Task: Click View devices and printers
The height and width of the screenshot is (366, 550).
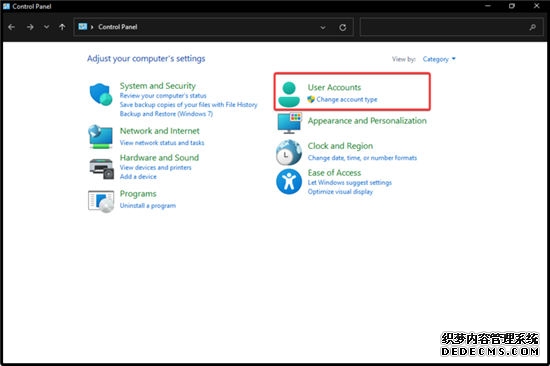Action: [155, 168]
